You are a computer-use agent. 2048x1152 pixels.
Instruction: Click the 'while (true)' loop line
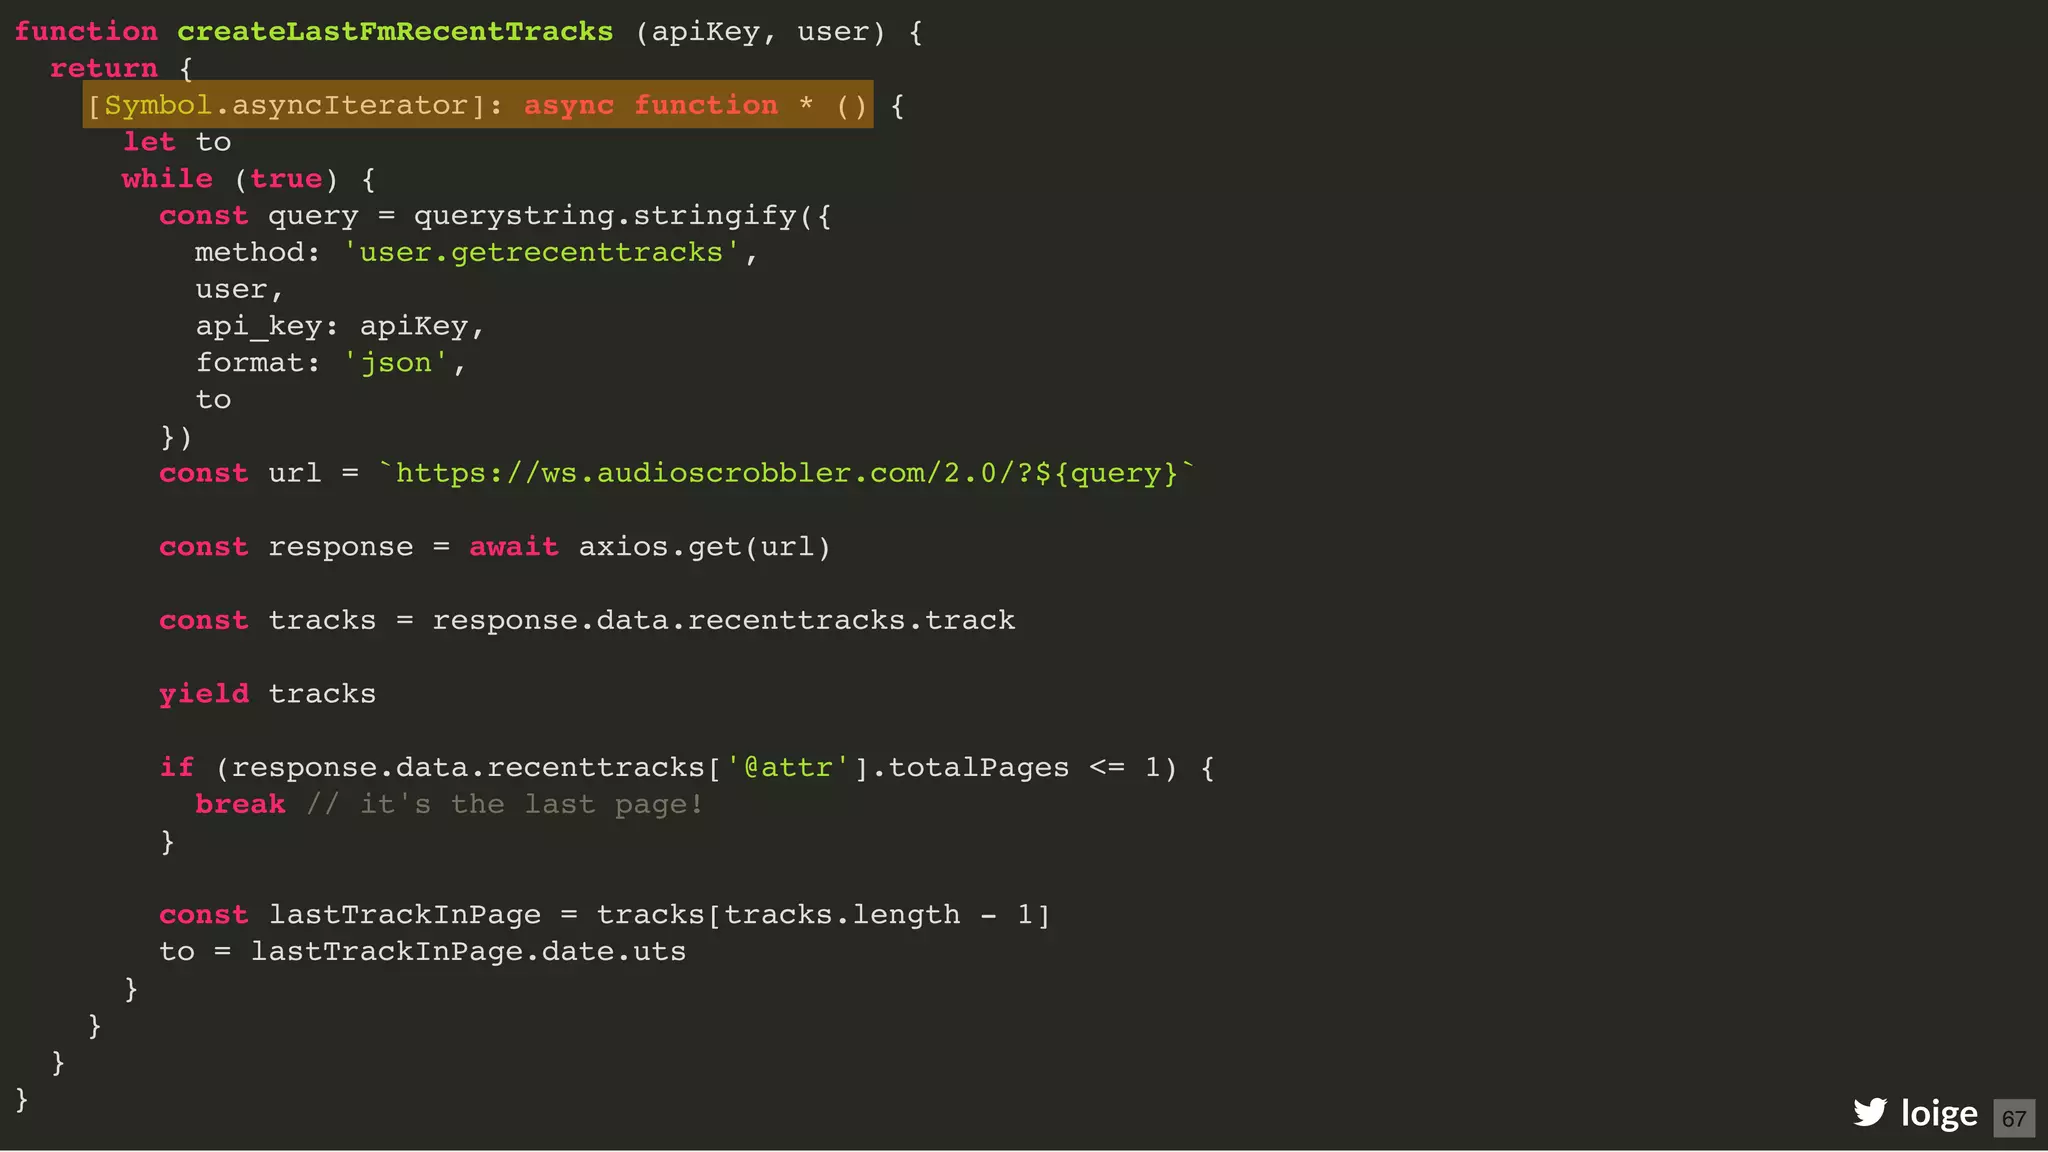click(x=249, y=179)
